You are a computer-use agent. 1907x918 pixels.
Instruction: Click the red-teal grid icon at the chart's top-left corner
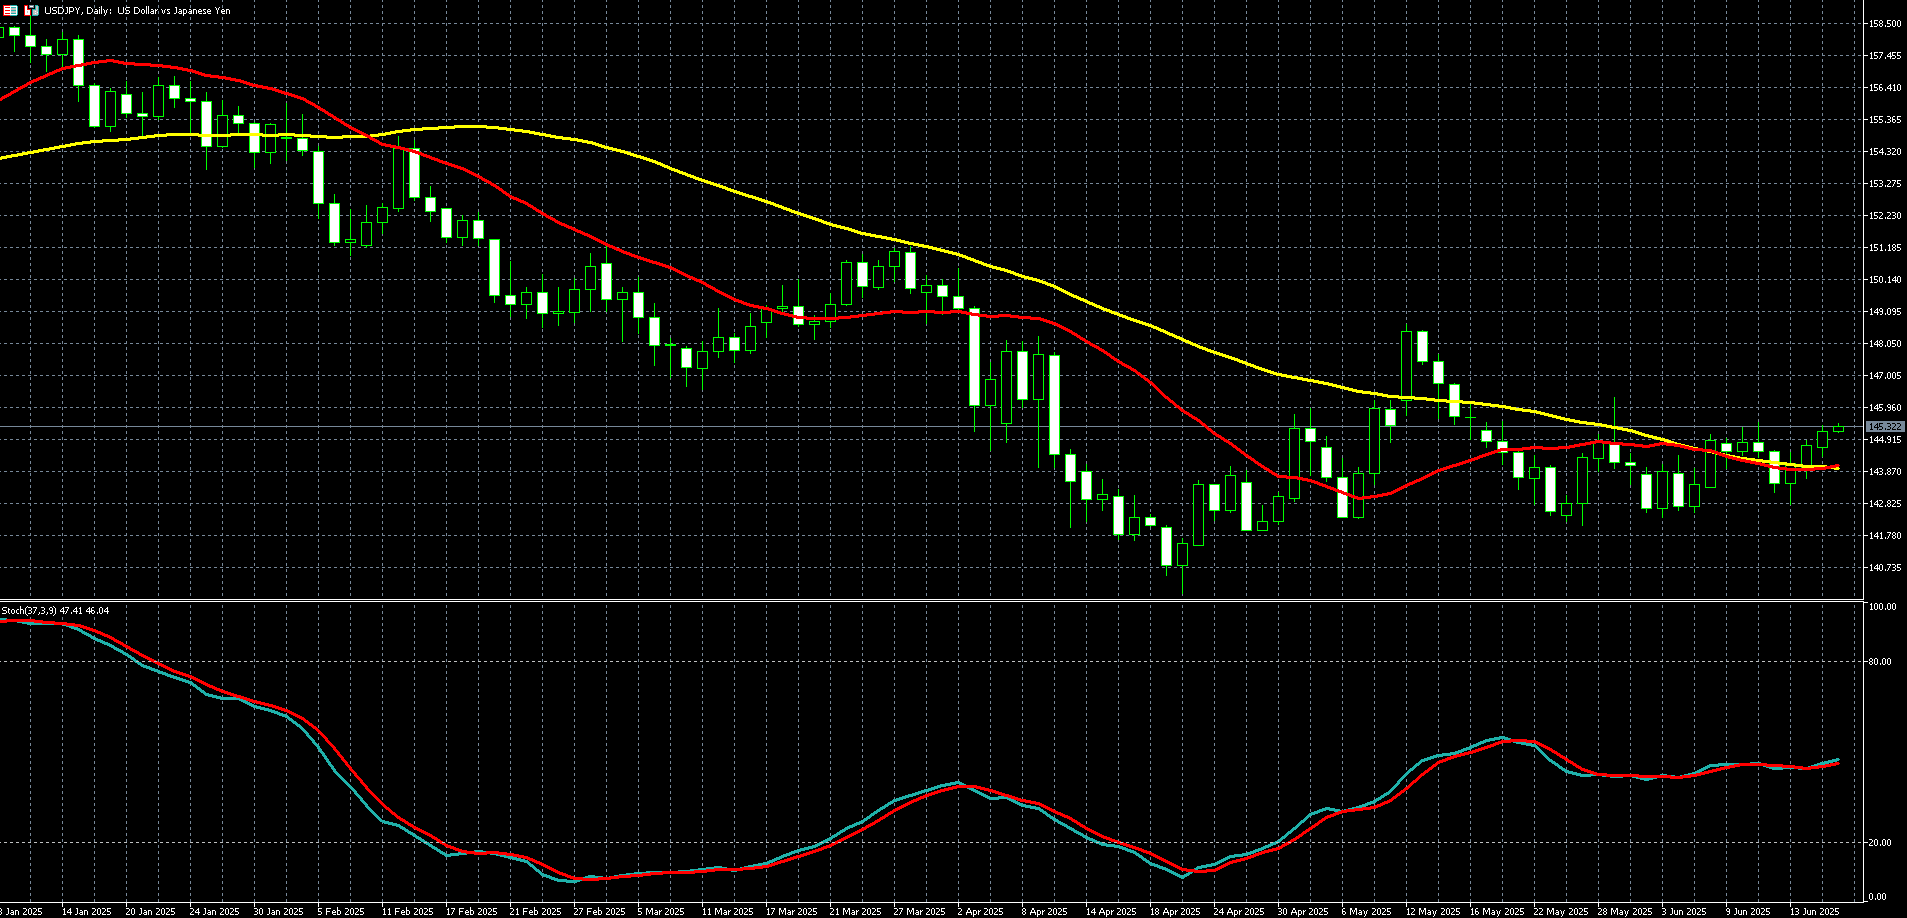click(11, 10)
